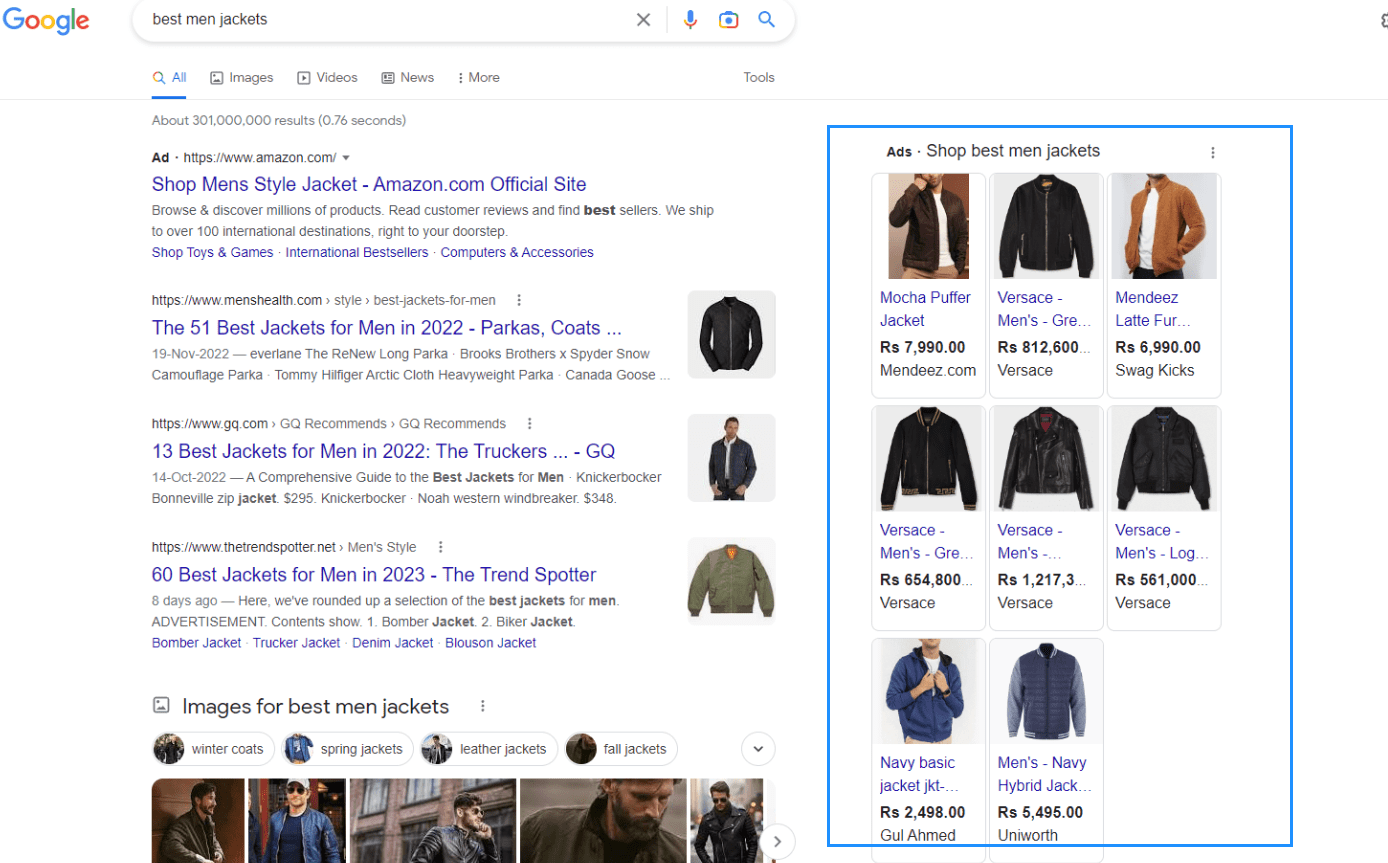Click the Navy basic jacket image
The image size is (1388, 863).
(929, 691)
